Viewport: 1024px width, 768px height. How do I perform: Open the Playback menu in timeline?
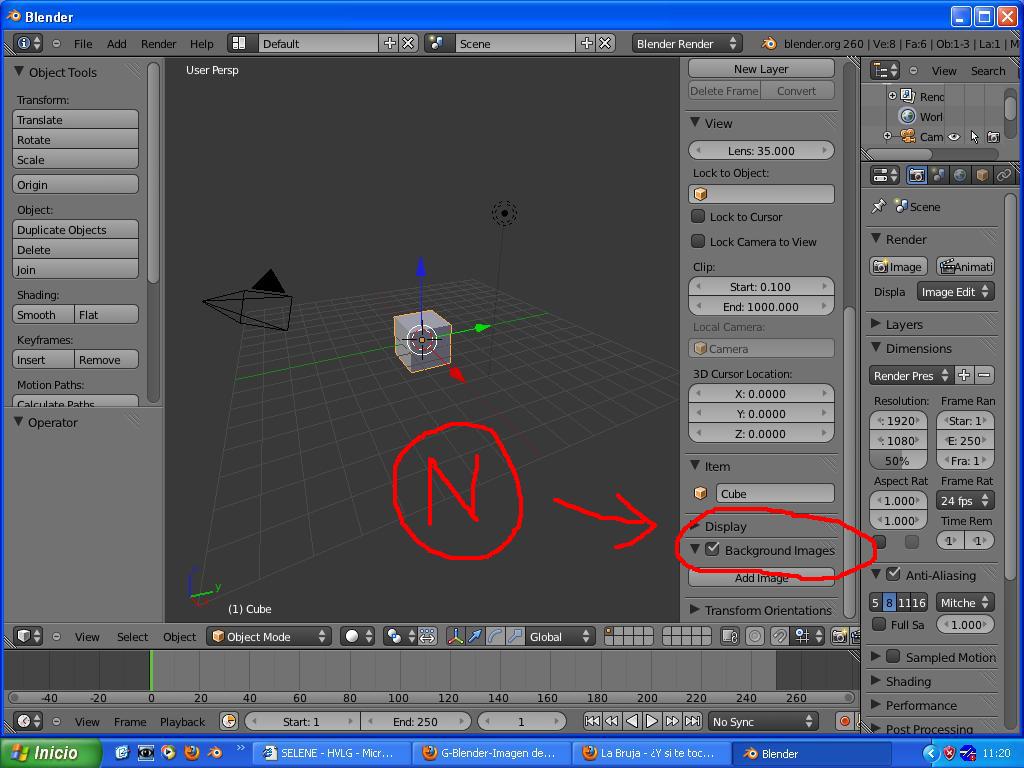coord(182,722)
